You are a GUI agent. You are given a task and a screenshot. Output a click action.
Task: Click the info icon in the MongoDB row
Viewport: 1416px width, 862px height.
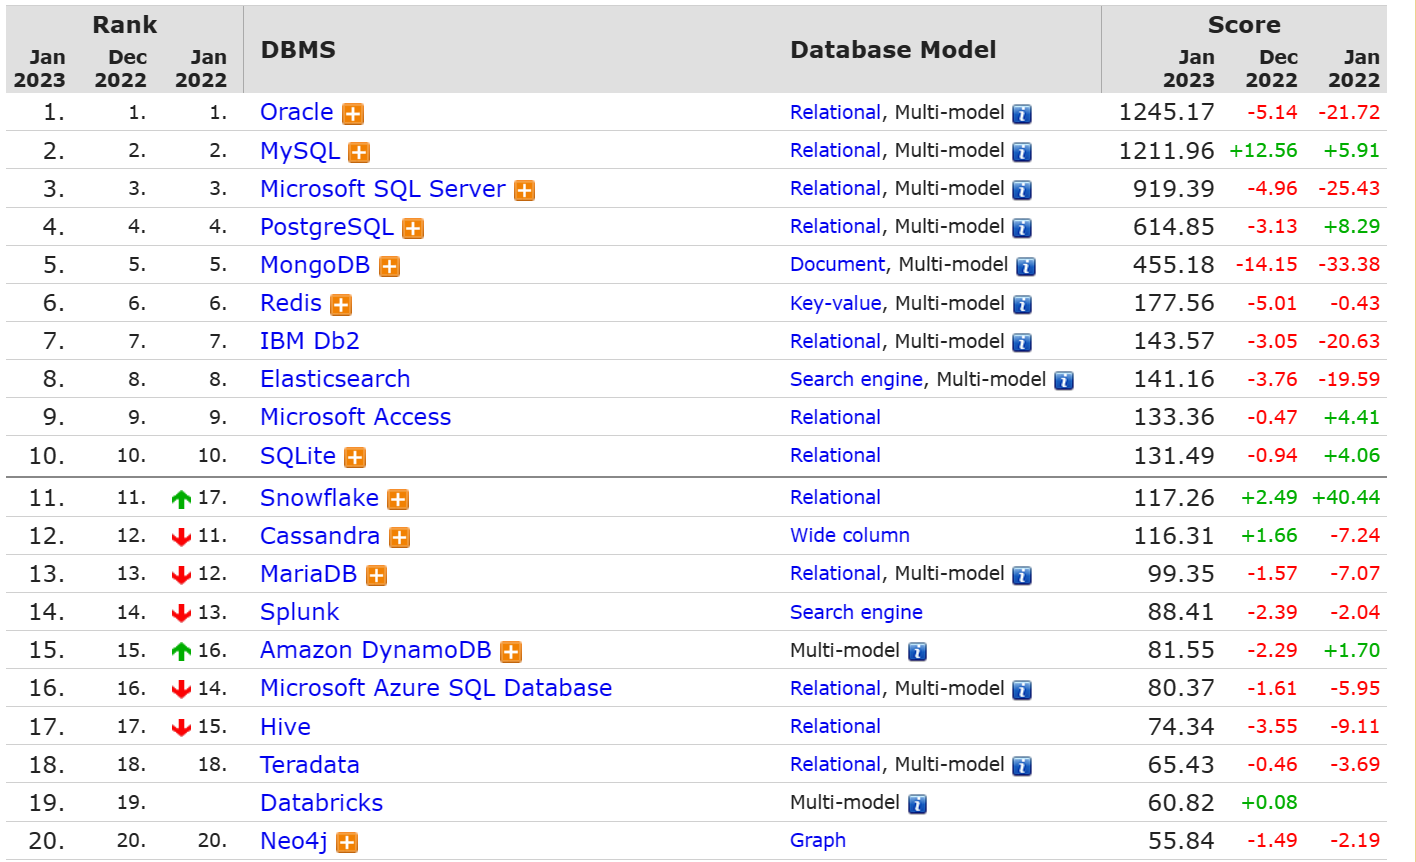click(1026, 267)
